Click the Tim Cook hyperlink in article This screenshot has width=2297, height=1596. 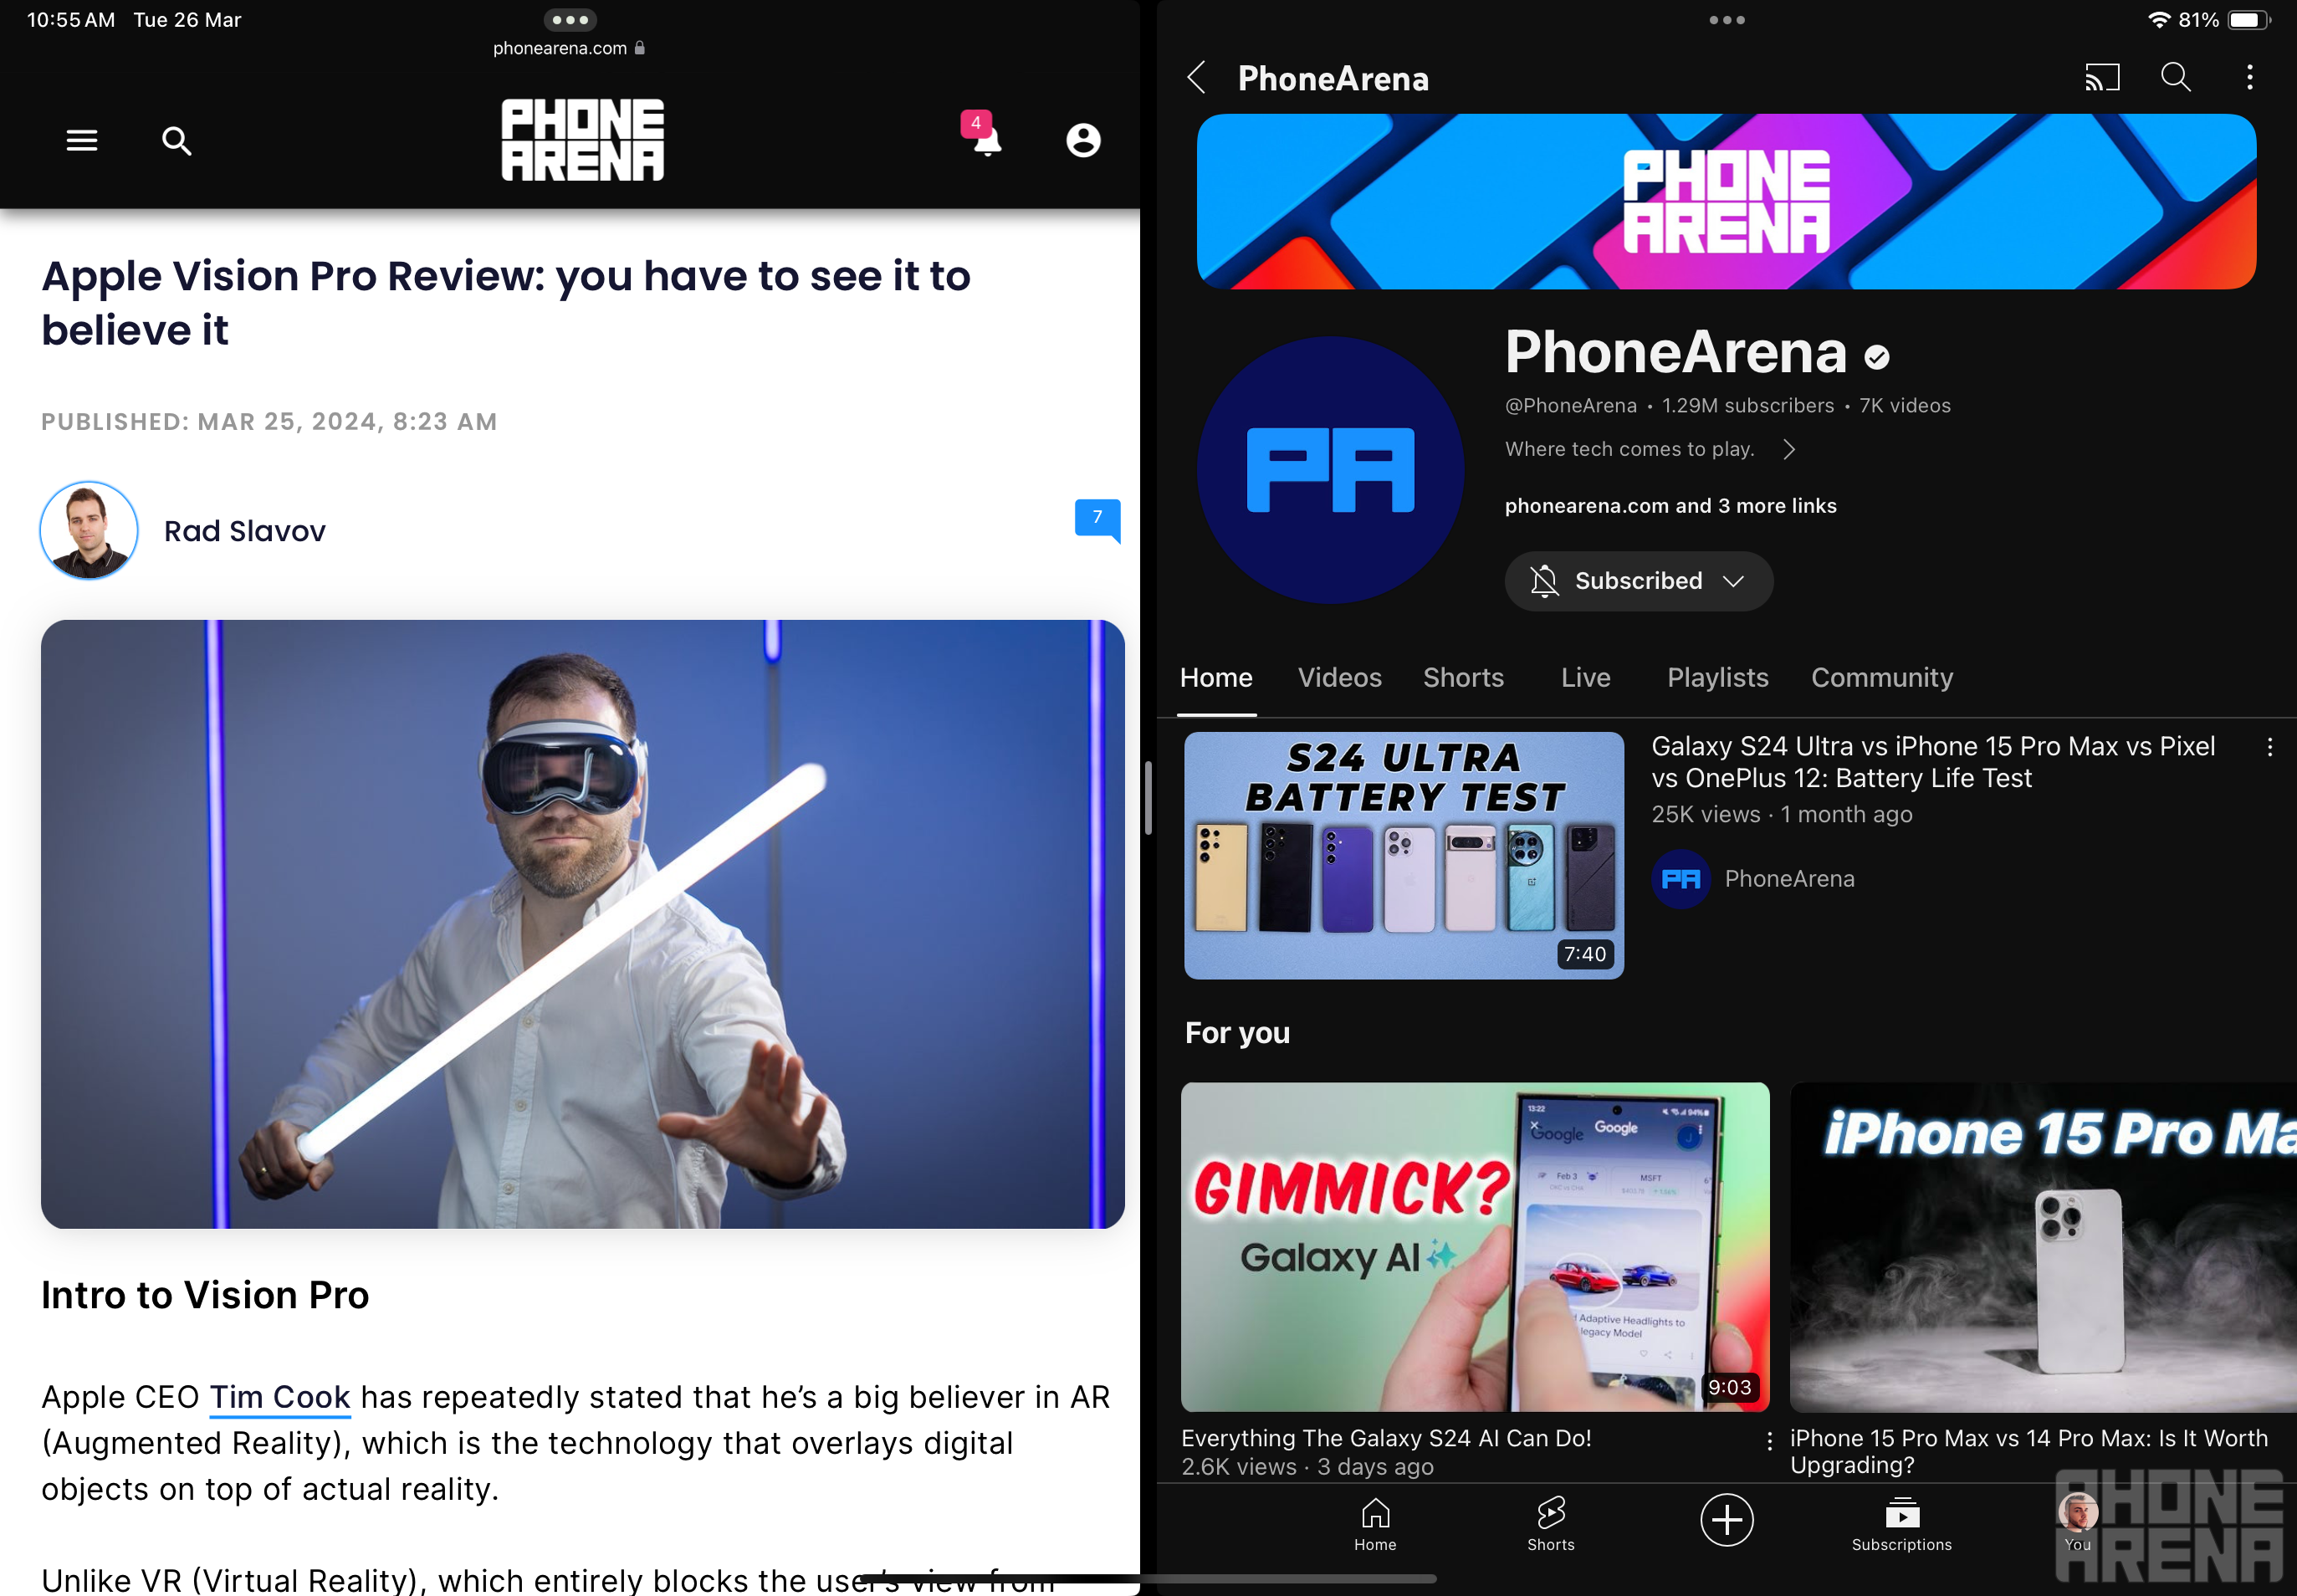click(x=281, y=1397)
